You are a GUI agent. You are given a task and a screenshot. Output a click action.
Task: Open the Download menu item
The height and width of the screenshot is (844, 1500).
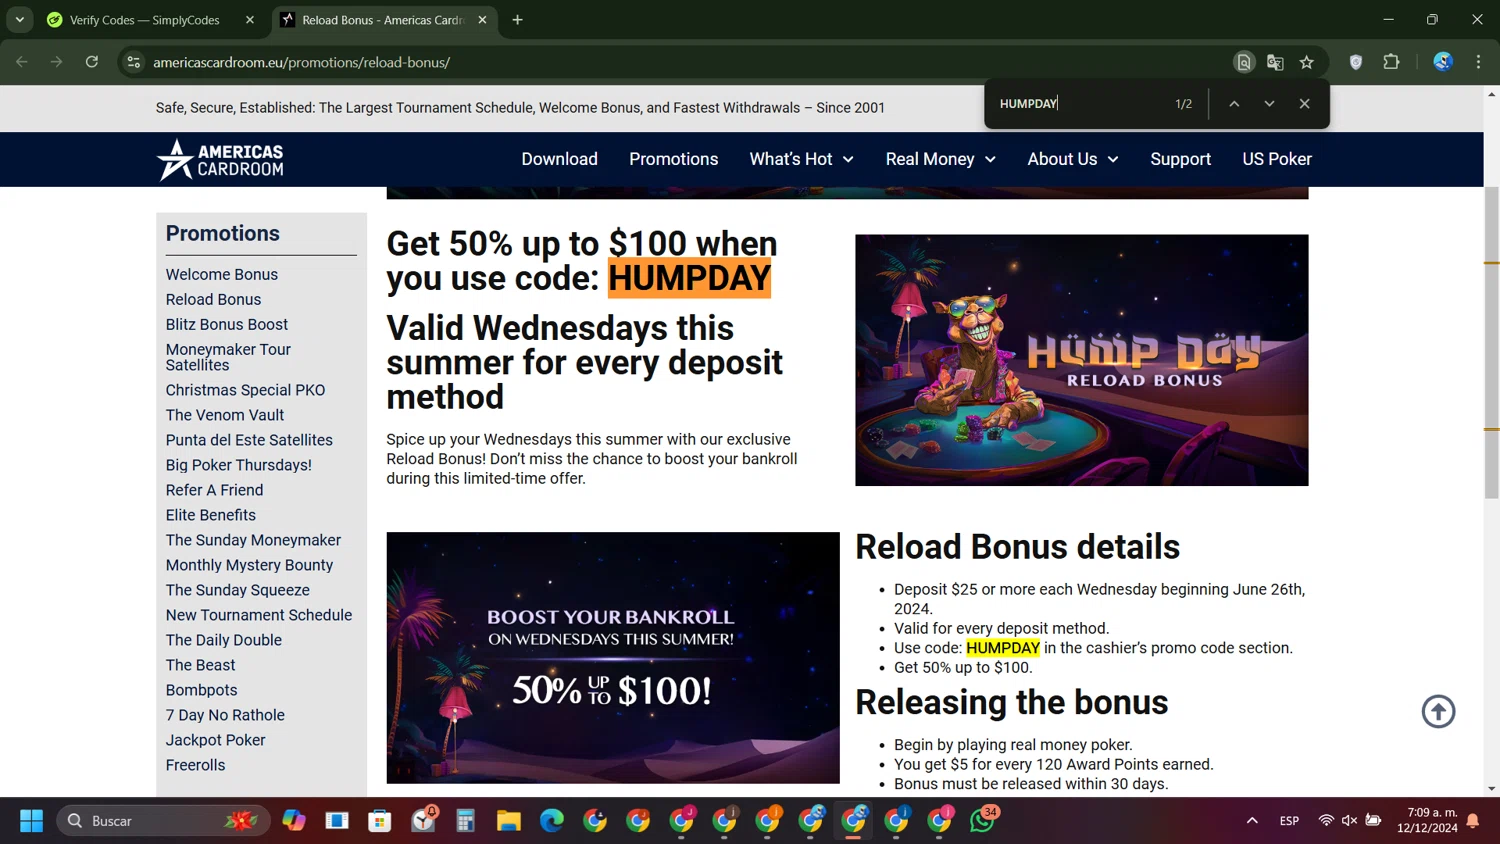[559, 159]
